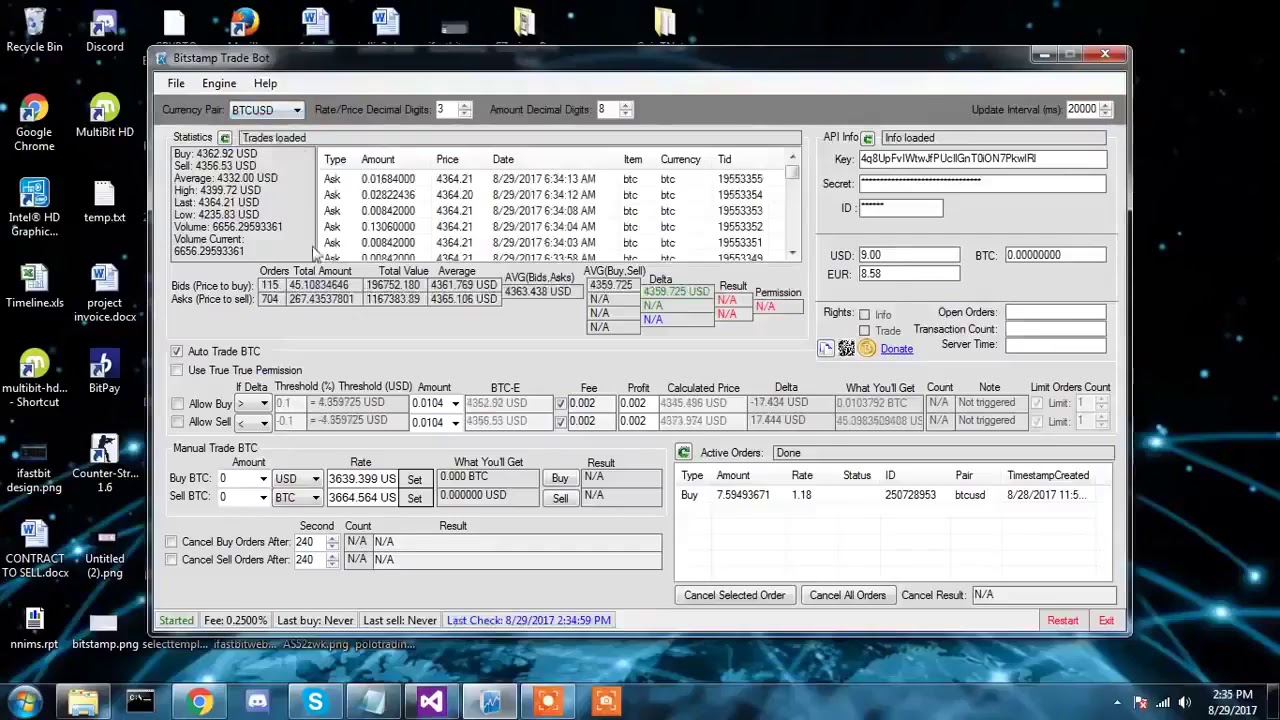Open Skype from the taskbar
This screenshot has width=1280, height=720.
[315, 702]
